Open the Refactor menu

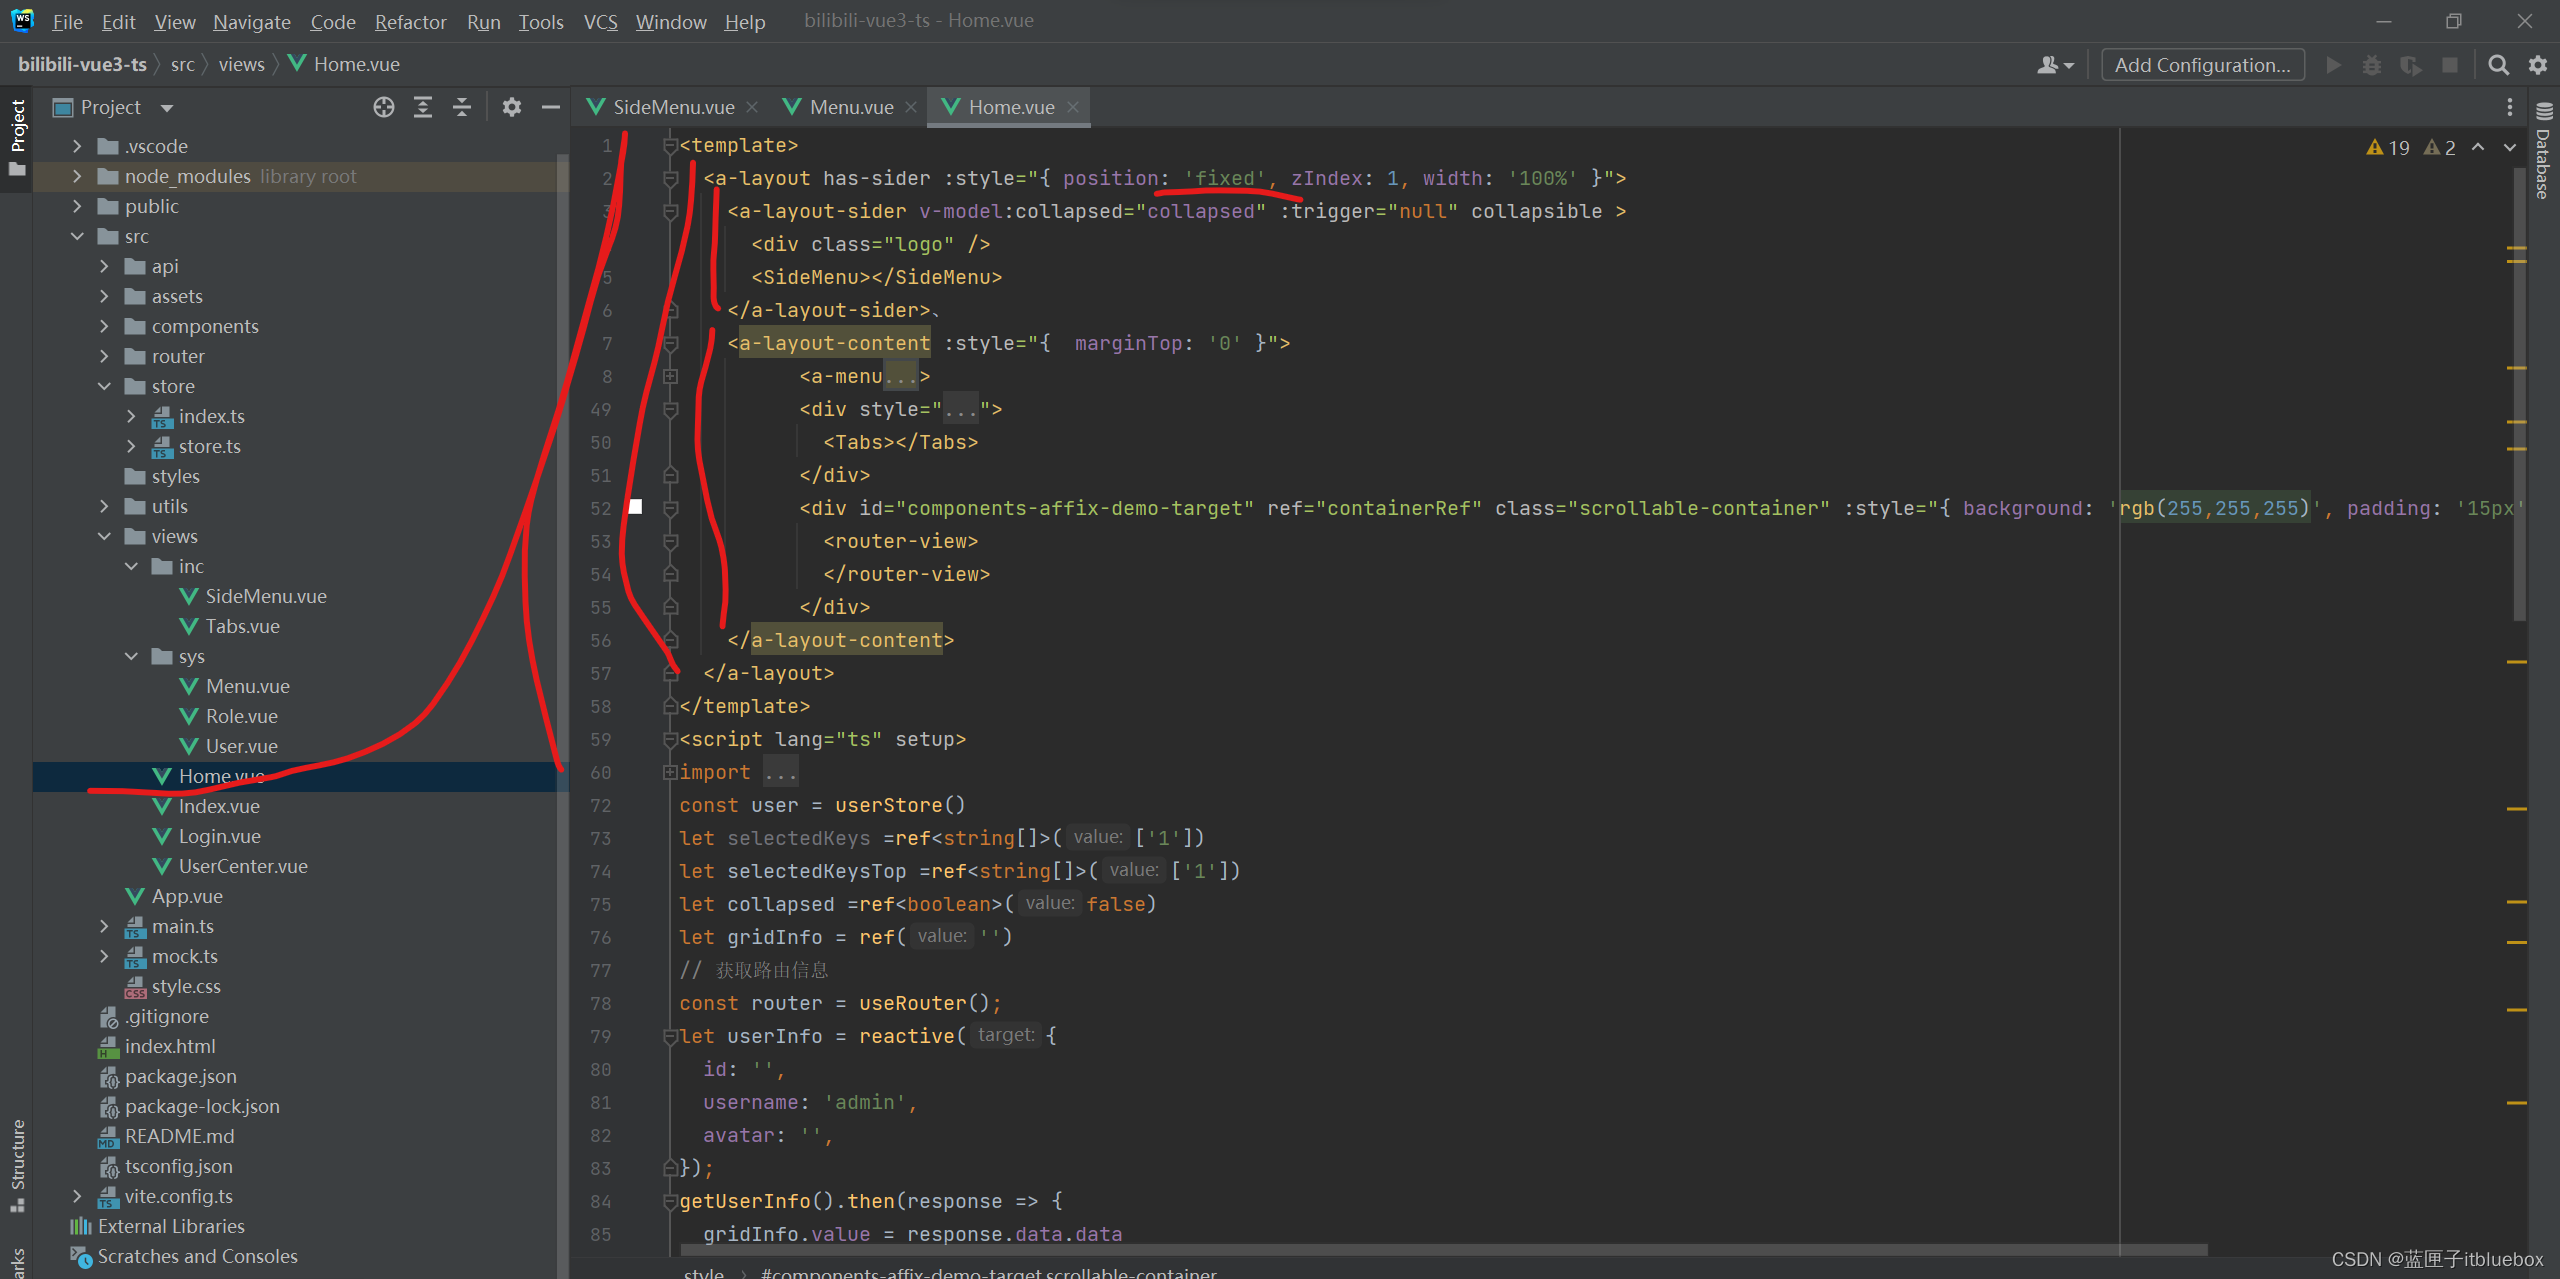[x=410, y=21]
